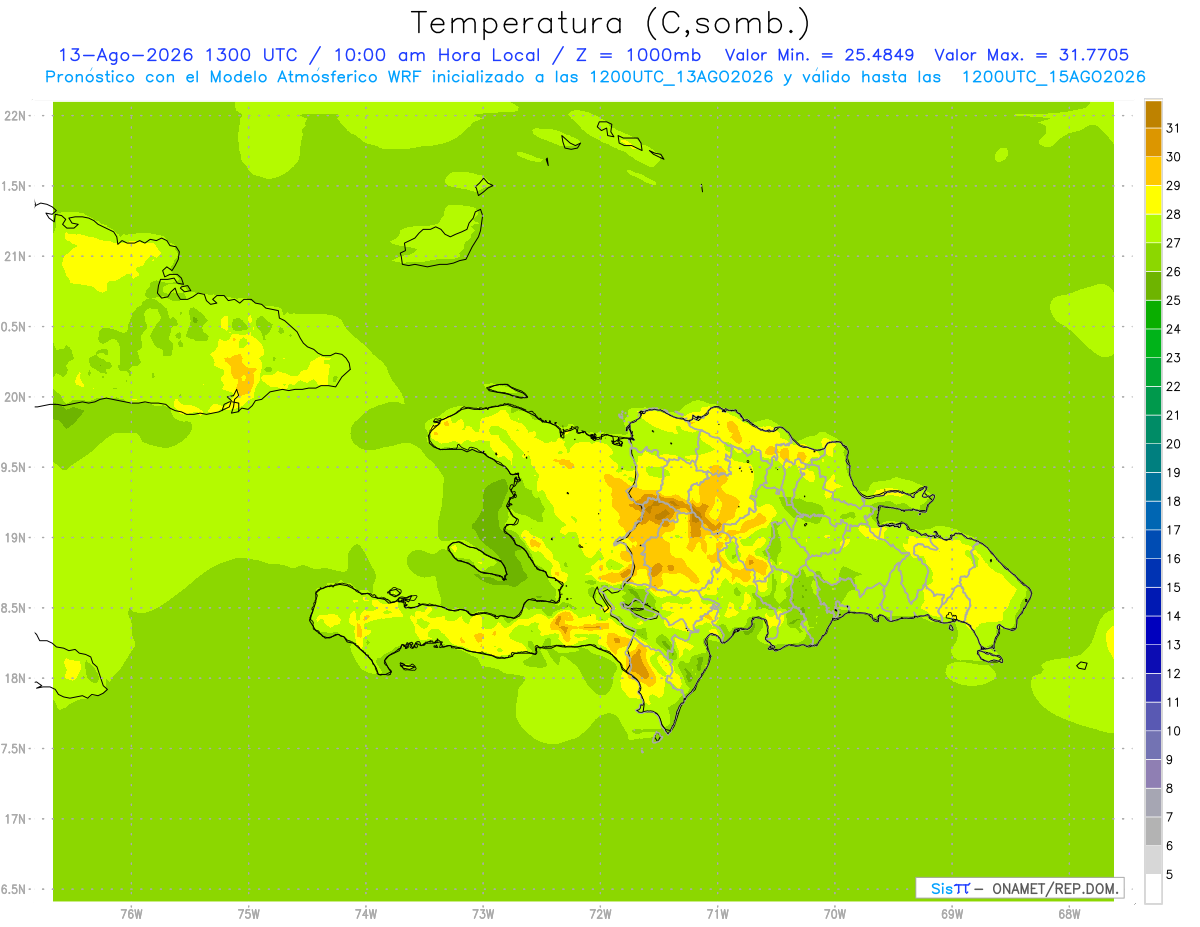The image size is (1200, 927).
Task: Select the green swatch between 26 and 27
Action: (1153, 258)
